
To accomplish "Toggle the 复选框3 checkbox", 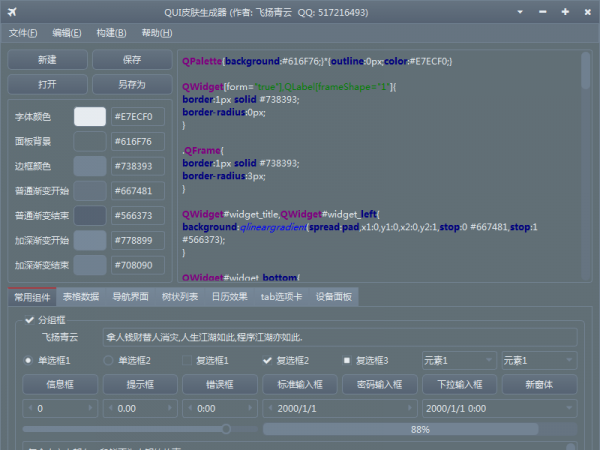I will click(347, 360).
